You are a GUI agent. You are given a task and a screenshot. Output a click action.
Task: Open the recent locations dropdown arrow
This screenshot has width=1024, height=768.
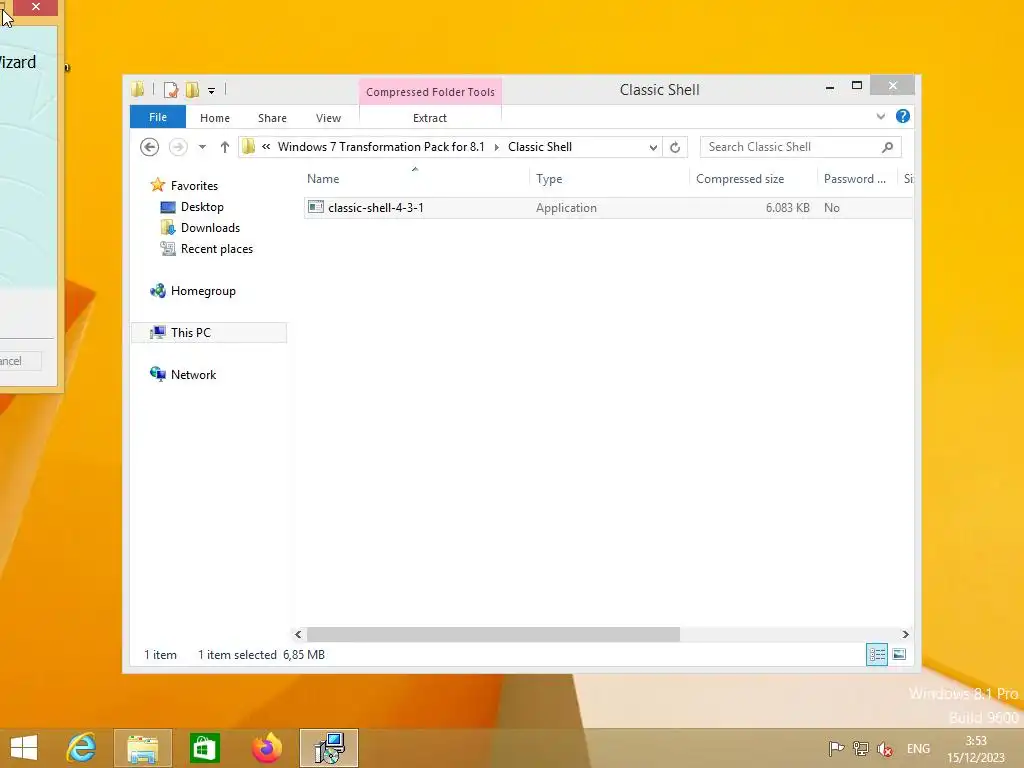coord(202,147)
